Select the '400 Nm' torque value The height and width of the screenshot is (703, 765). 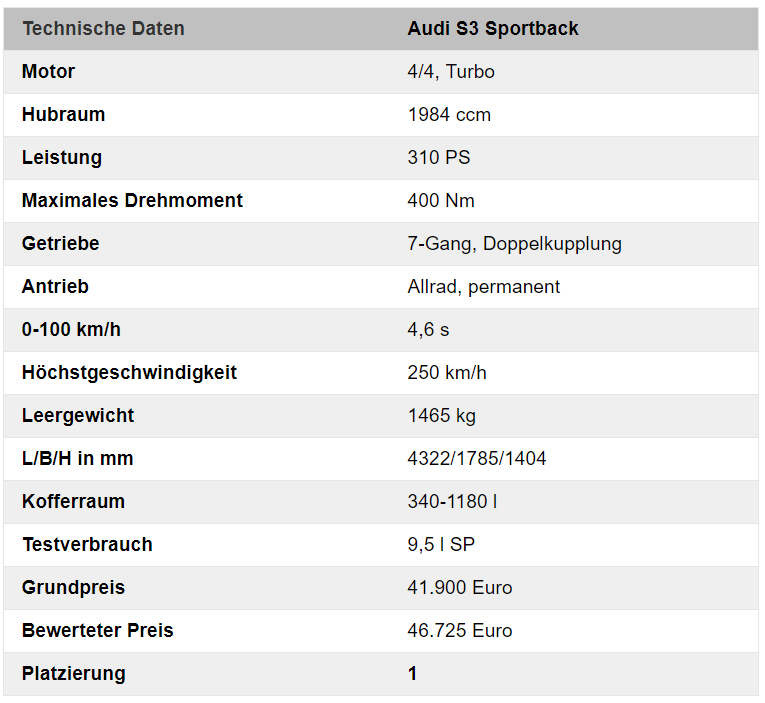pos(441,201)
